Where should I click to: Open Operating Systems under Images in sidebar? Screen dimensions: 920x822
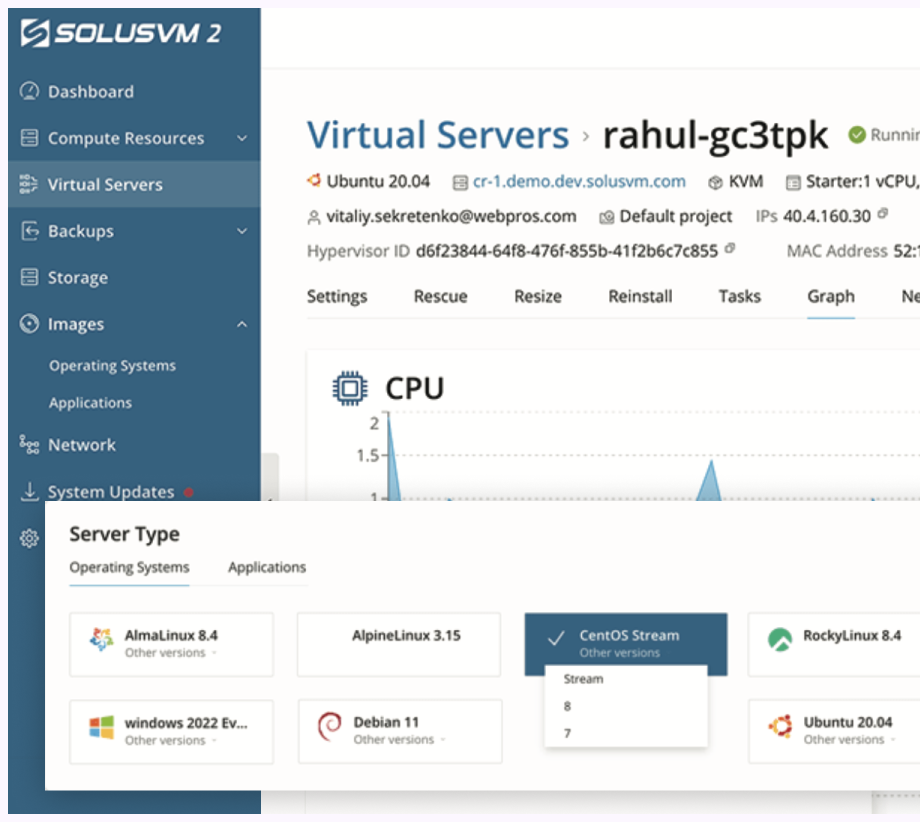click(113, 366)
